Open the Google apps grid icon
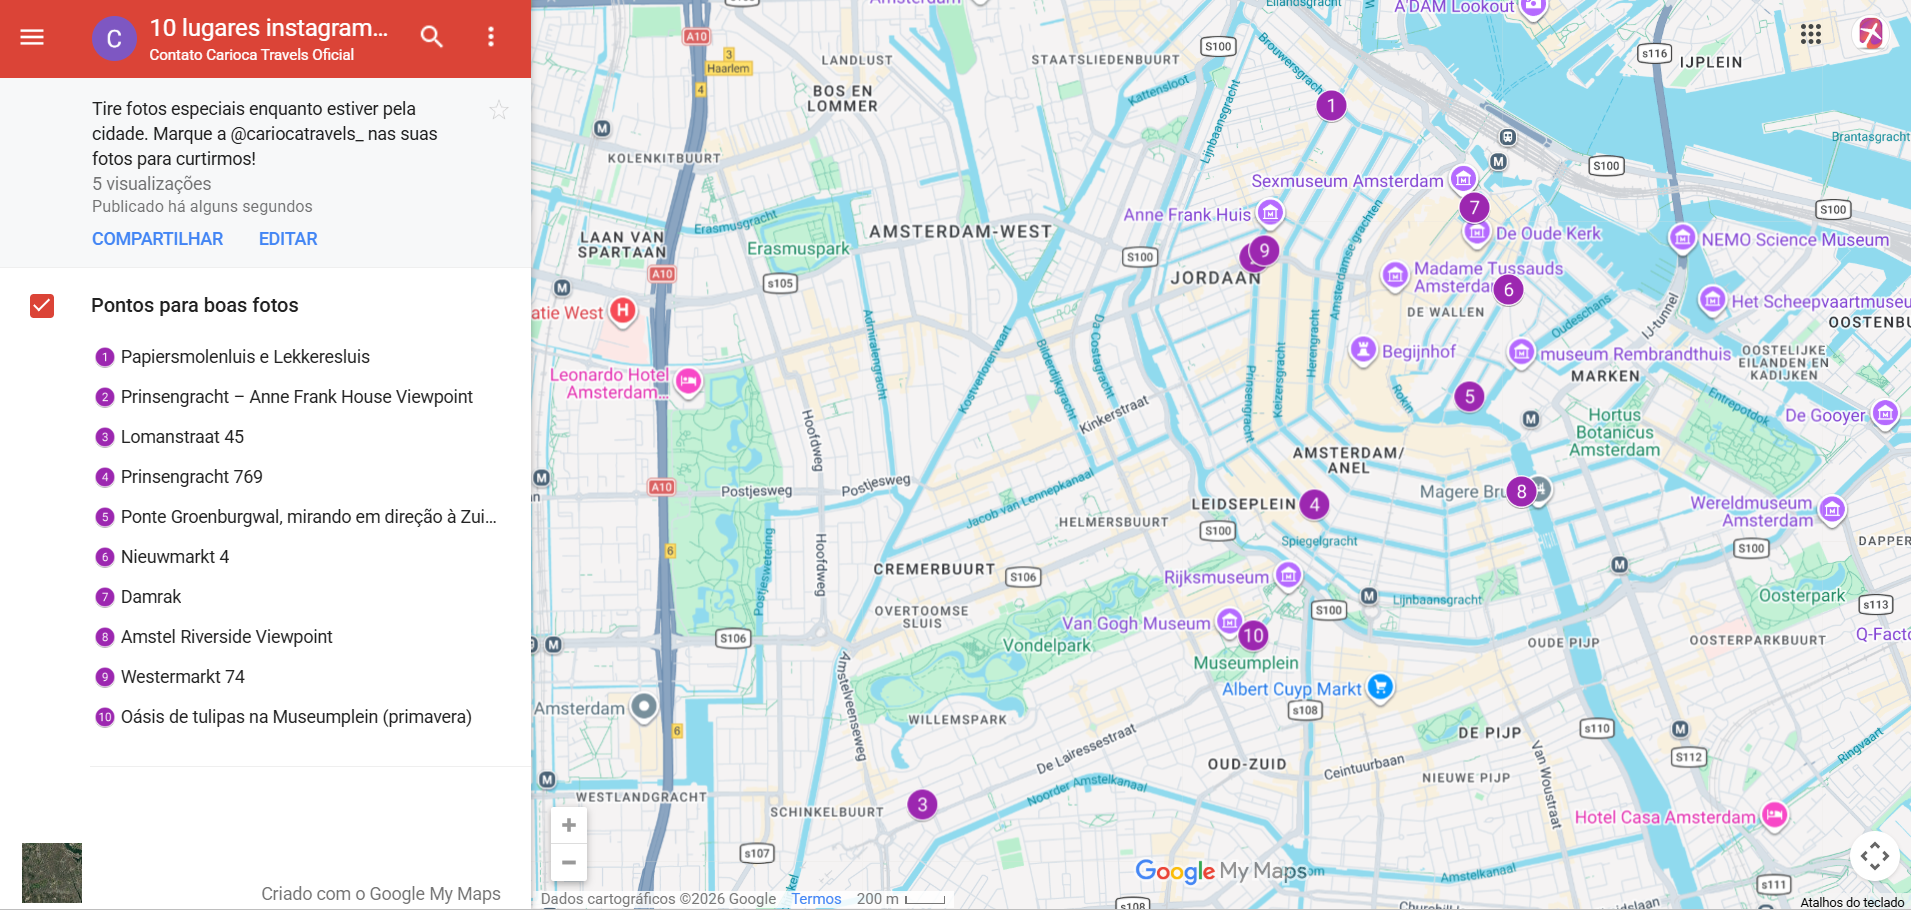Image resolution: width=1911 pixels, height=910 pixels. pyautogui.click(x=1810, y=35)
